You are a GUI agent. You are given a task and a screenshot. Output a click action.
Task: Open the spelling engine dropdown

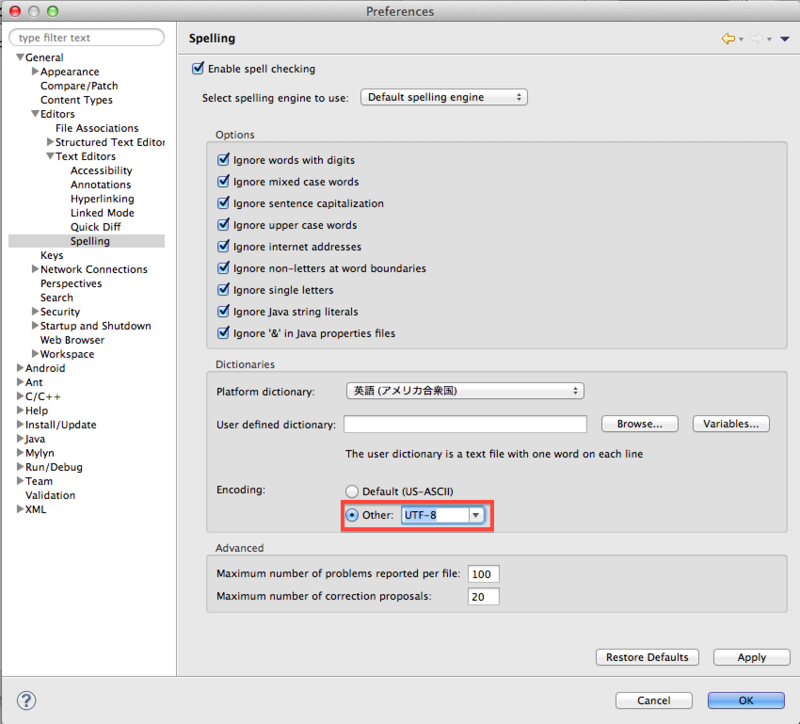444,97
